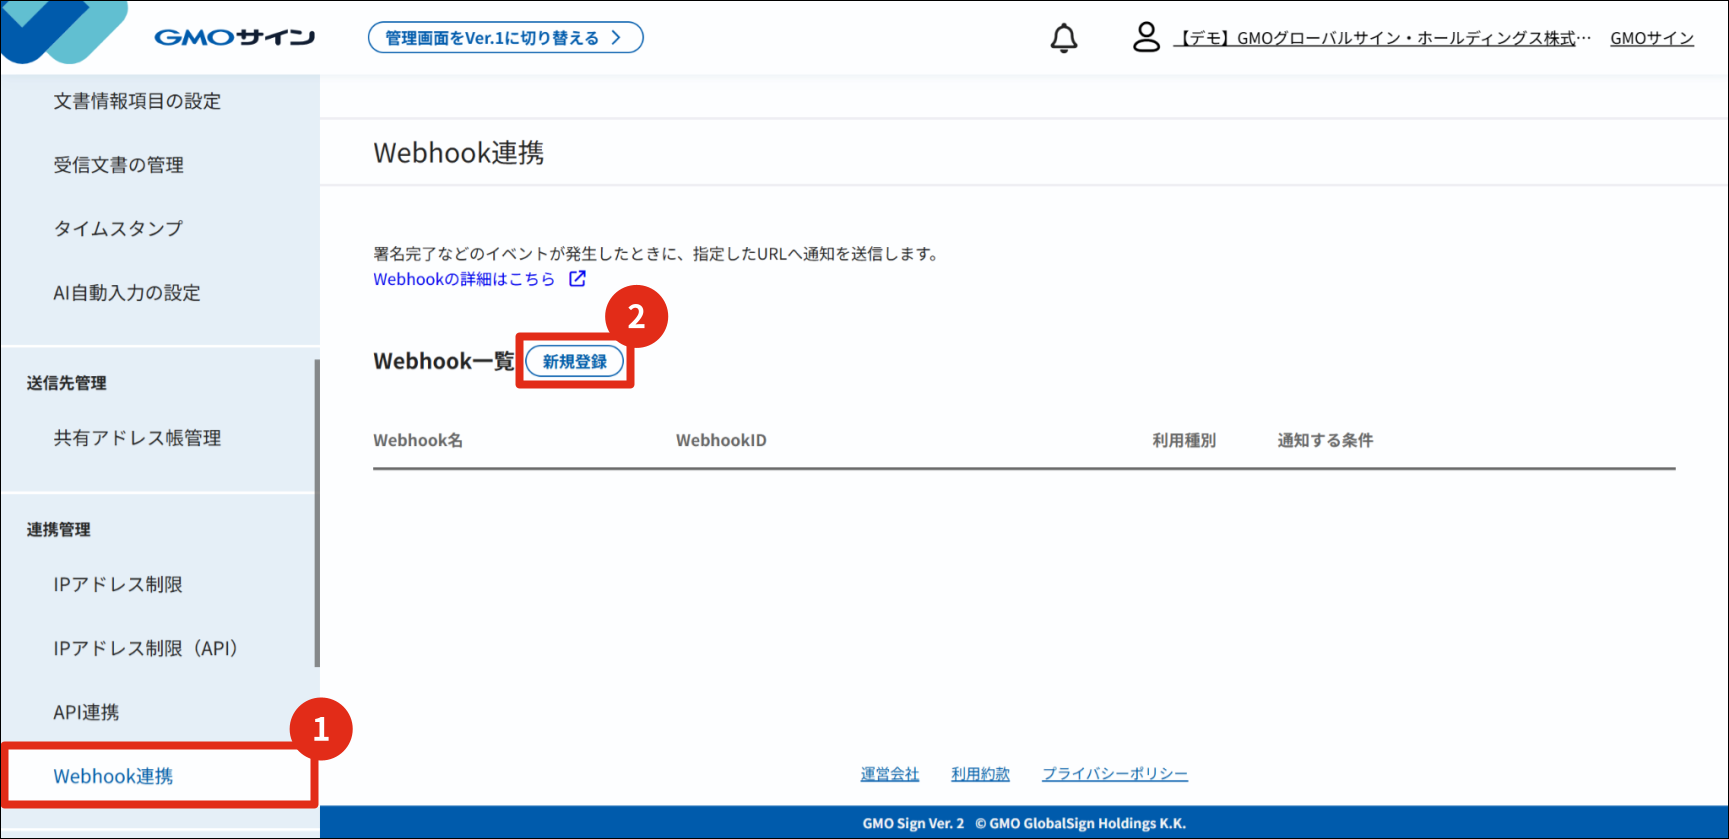Open IPアドレス制限（API）sidebar item
The height and width of the screenshot is (839, 1729).
146,649
